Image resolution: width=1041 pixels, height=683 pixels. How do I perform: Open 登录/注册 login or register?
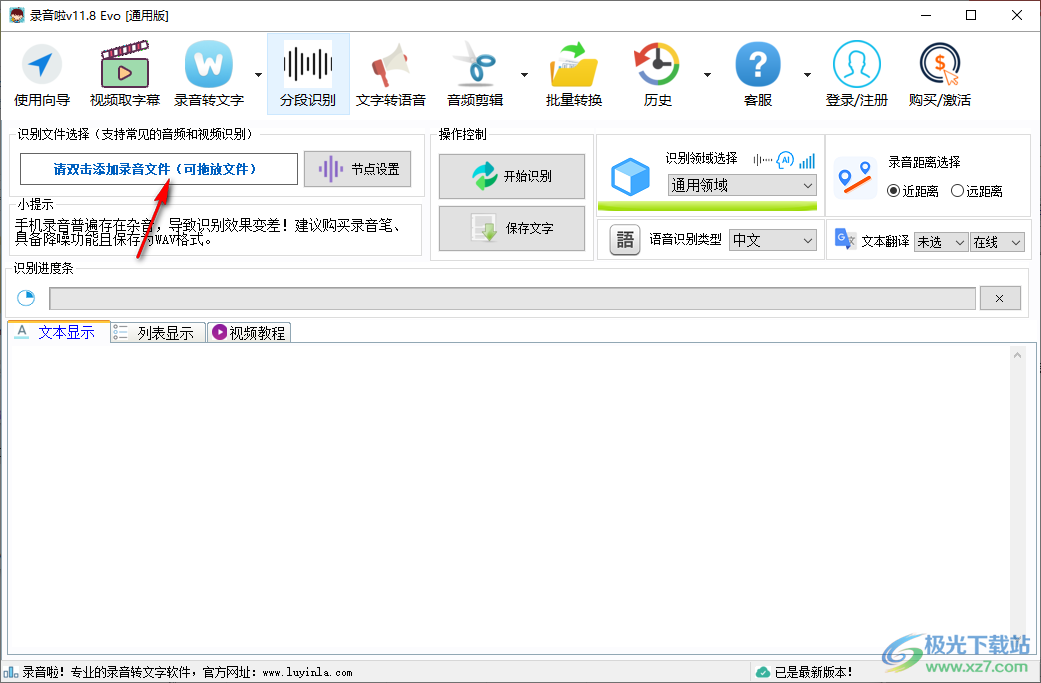coord(856,74)
